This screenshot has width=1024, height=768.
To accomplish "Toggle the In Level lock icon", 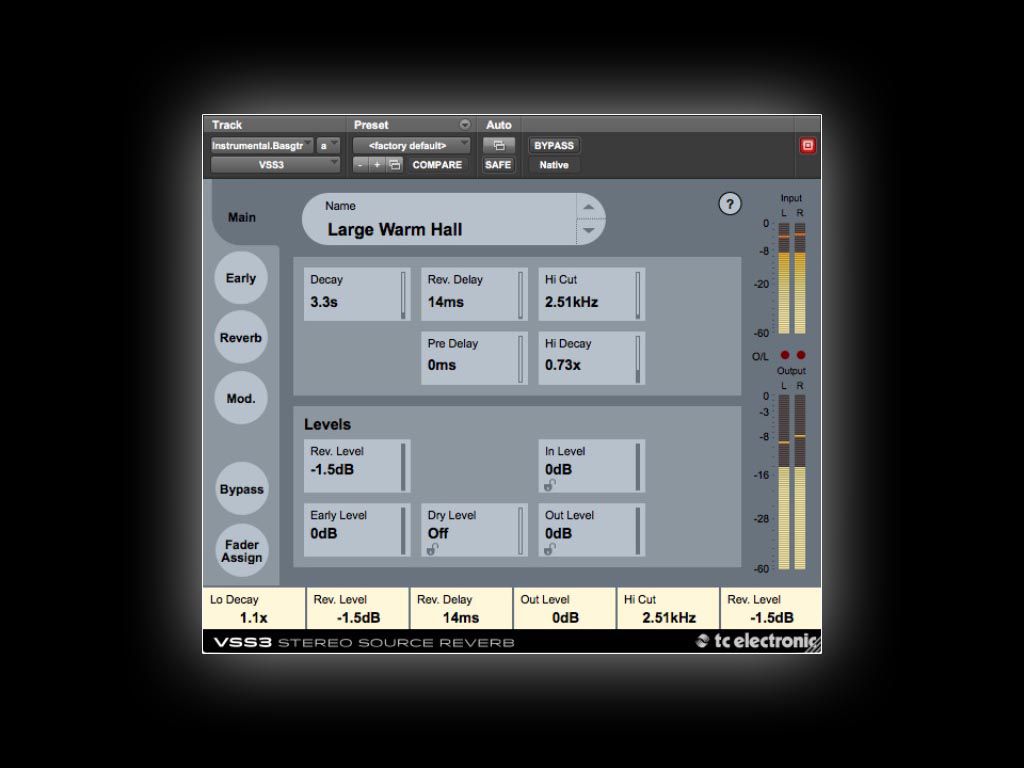I will 550,485.
